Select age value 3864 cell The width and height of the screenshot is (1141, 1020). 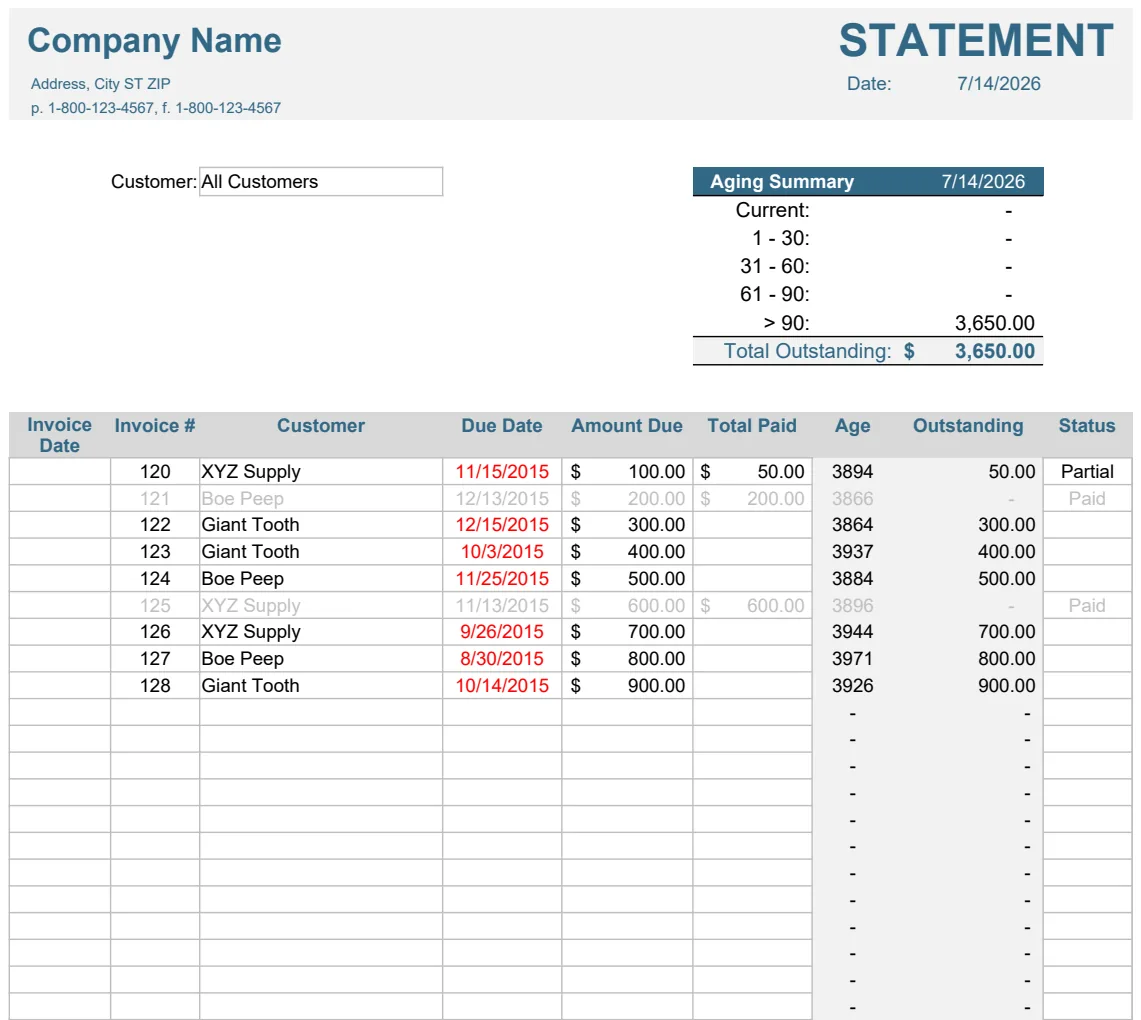click(x=852, y=525)
